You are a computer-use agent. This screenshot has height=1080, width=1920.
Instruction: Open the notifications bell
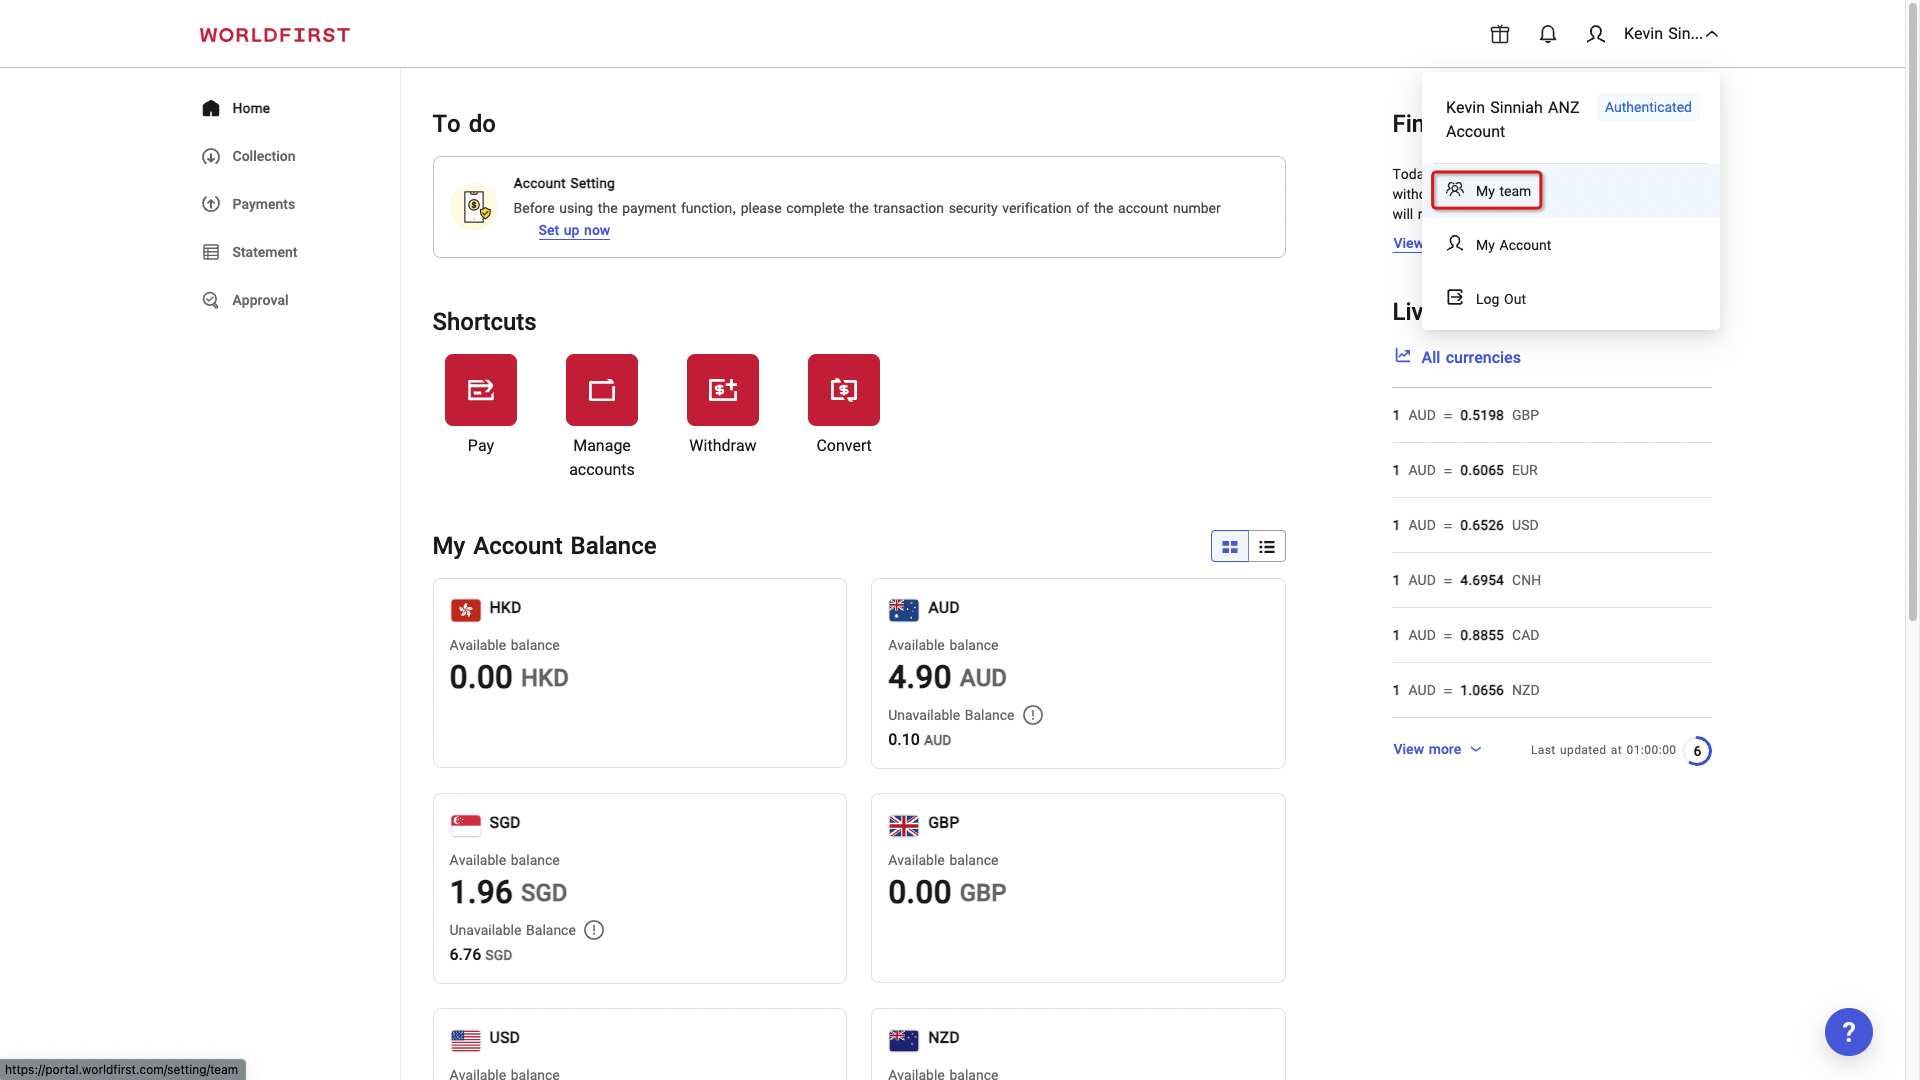click(1547, 33)
